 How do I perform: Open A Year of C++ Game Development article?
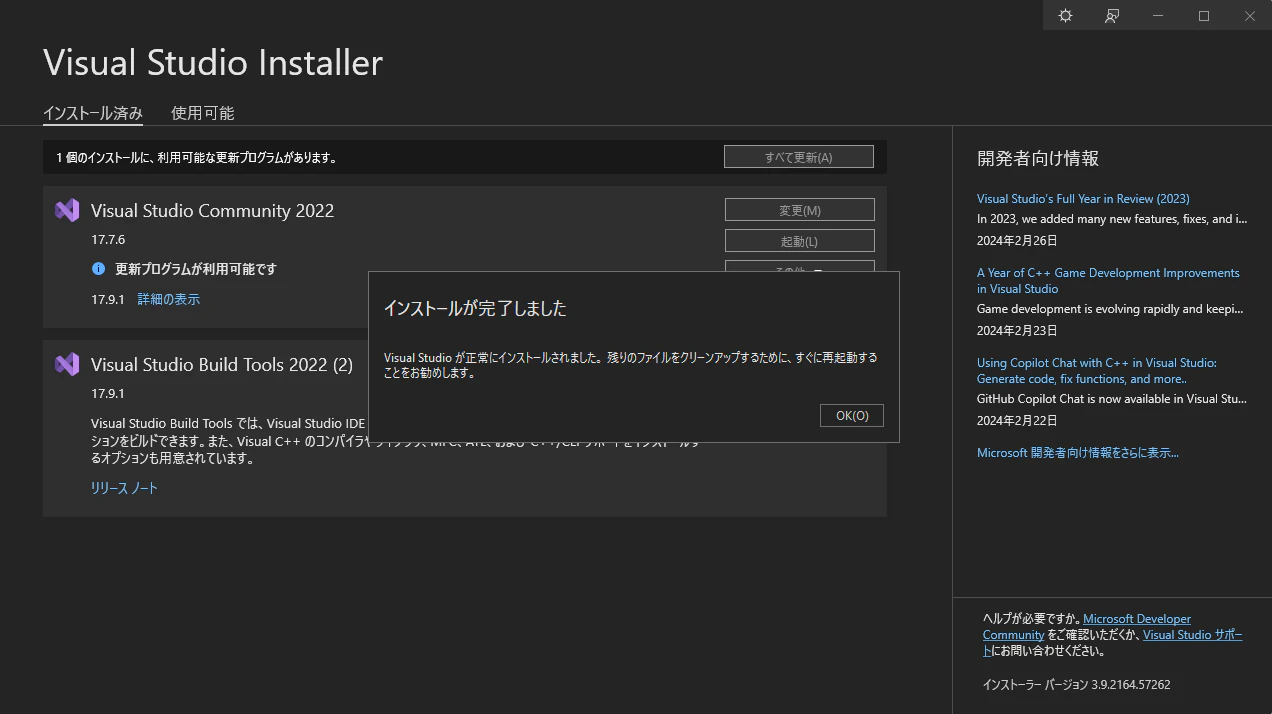(x=1108, y=281)
